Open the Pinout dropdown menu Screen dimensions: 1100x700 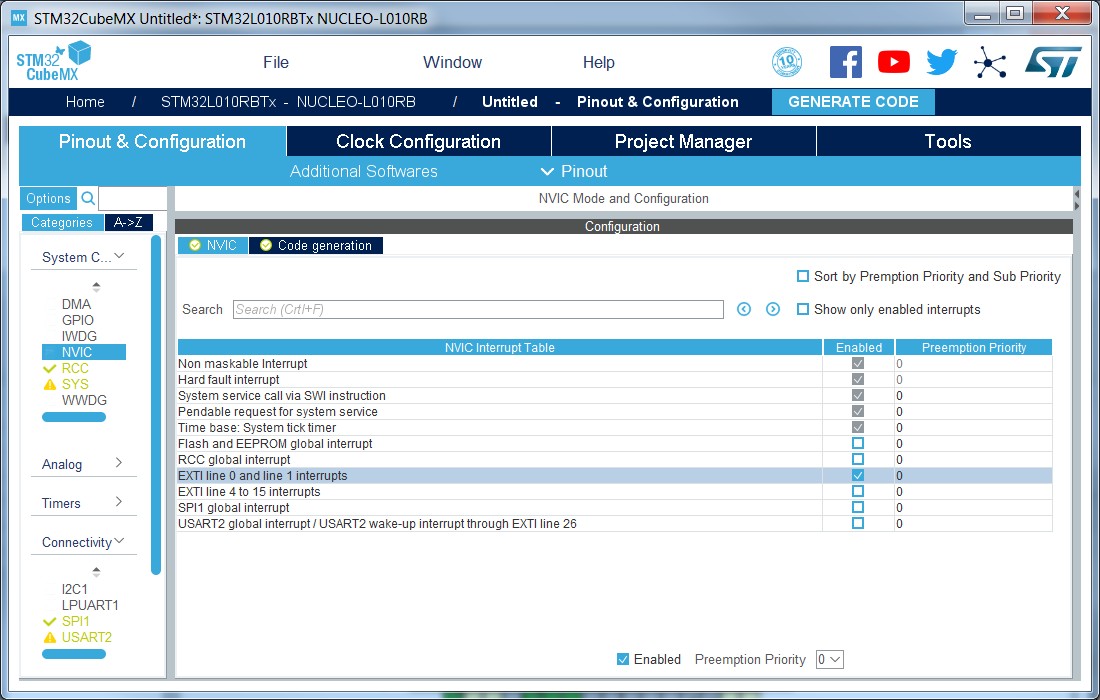tap(574, 171)
